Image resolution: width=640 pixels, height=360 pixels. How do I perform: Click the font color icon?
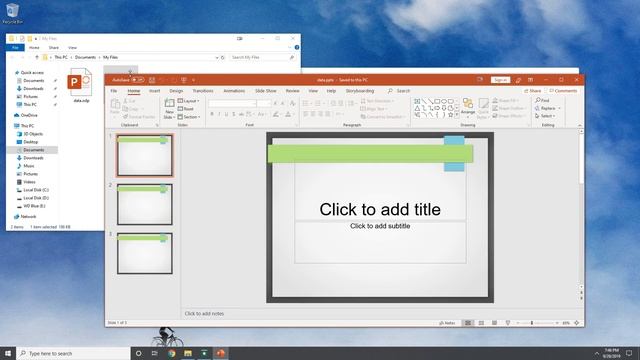tap(288, 115)
